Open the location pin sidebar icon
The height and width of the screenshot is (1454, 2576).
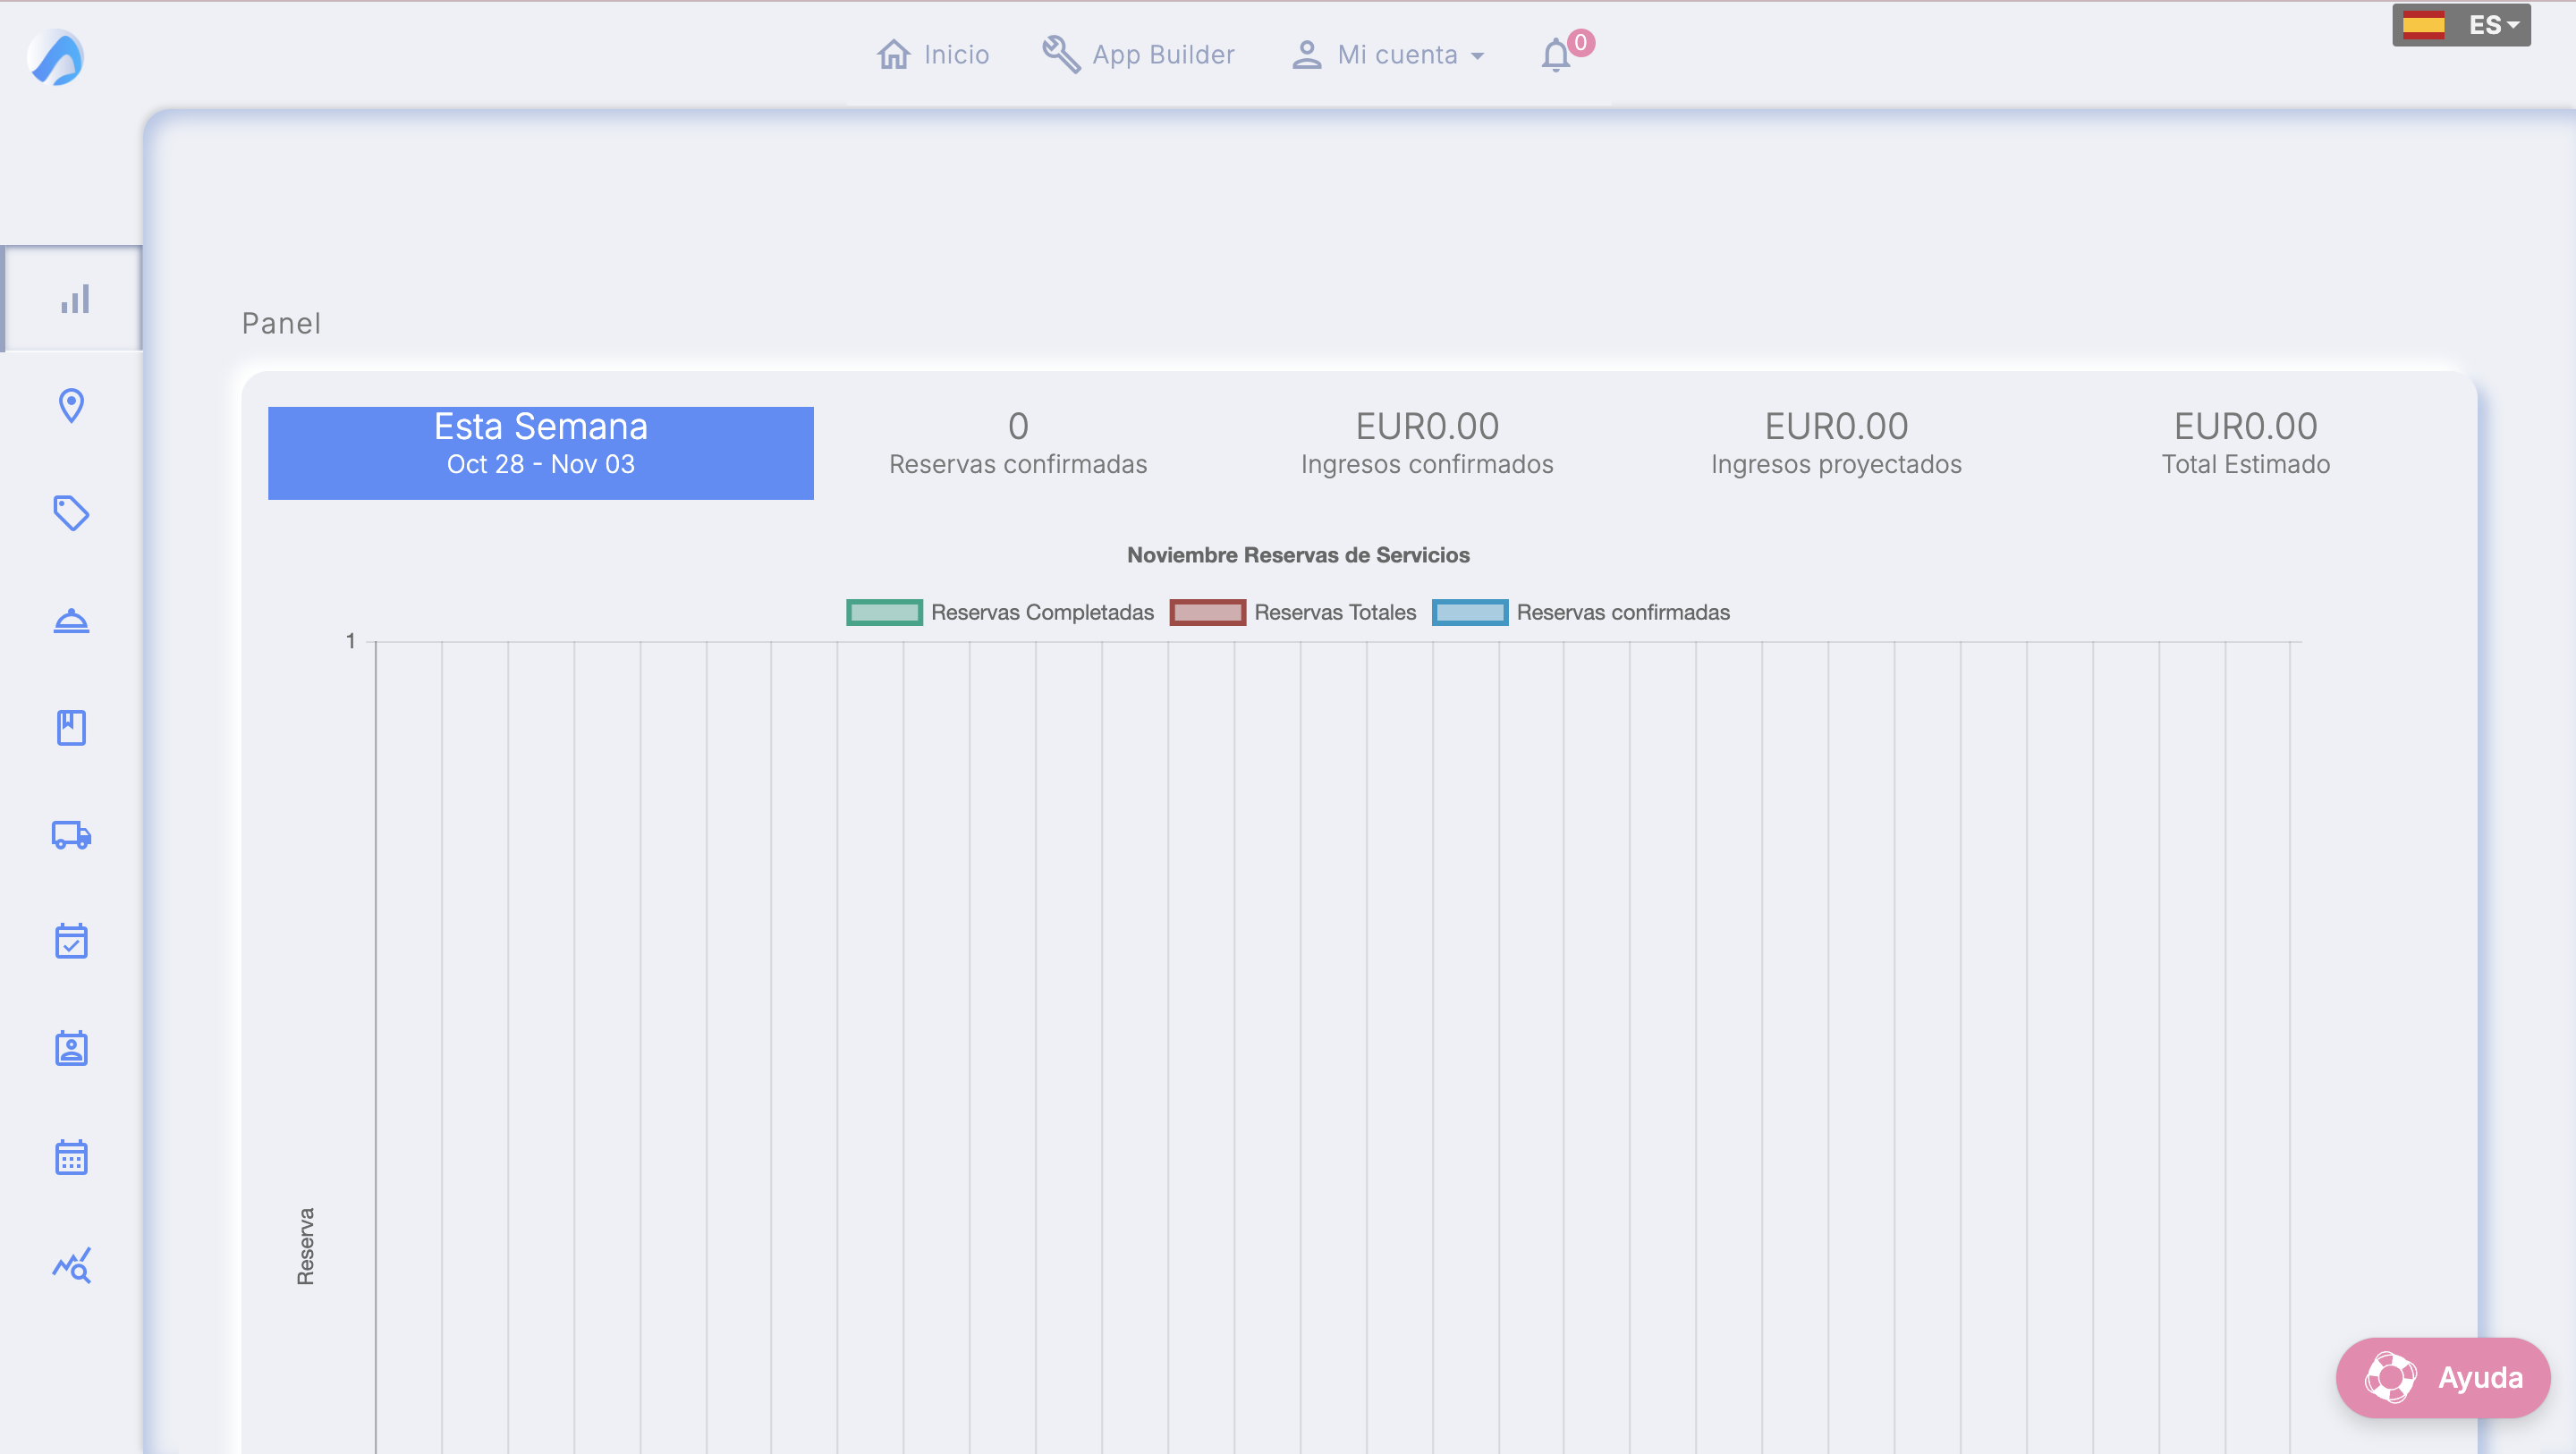[71, 406]
